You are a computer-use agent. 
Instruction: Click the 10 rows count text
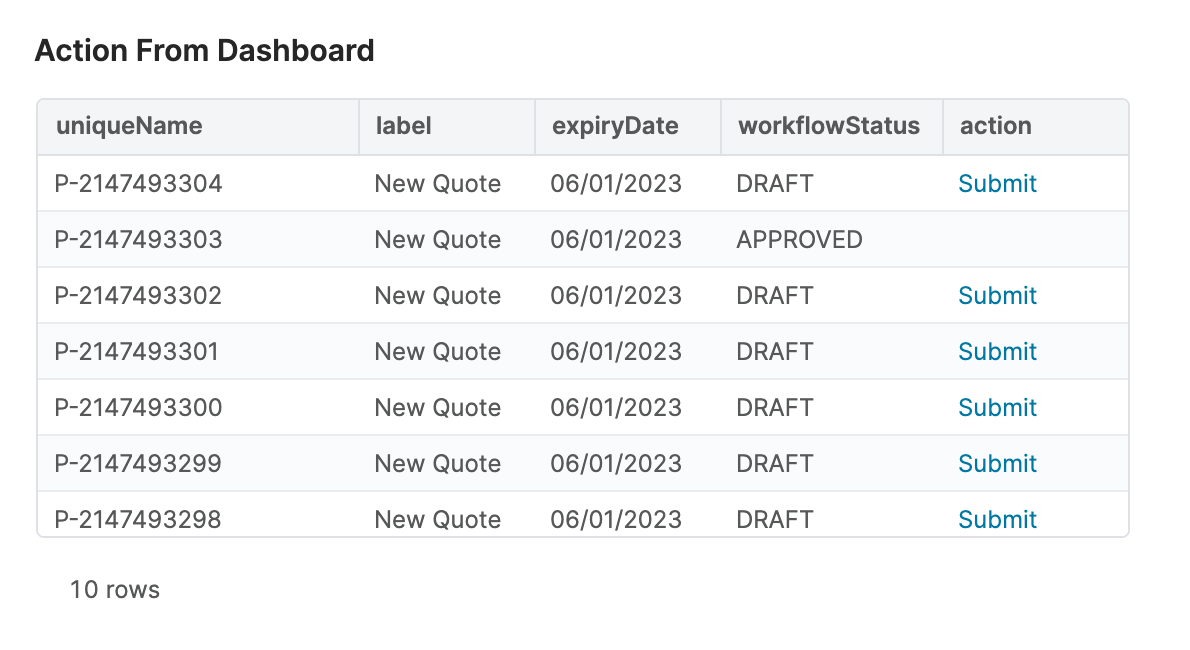(x=115, y=590)
